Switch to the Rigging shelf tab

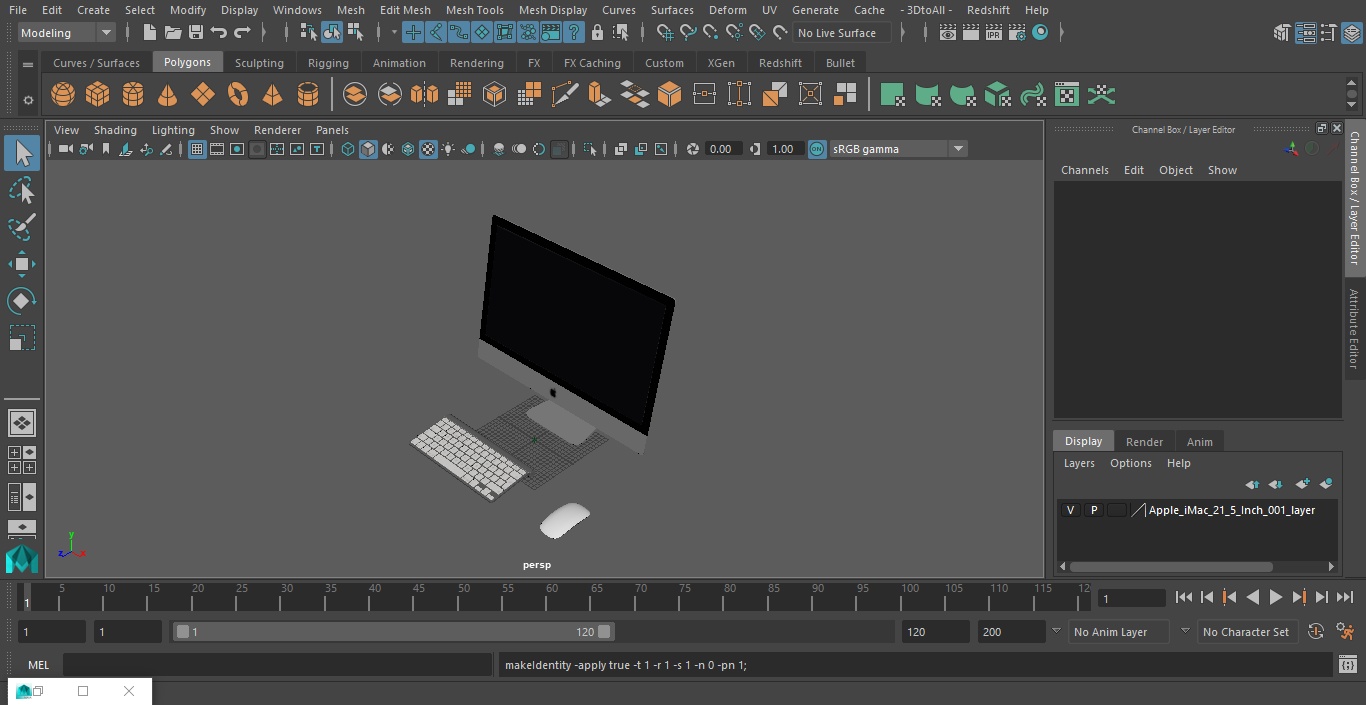[x=328, y=62]
